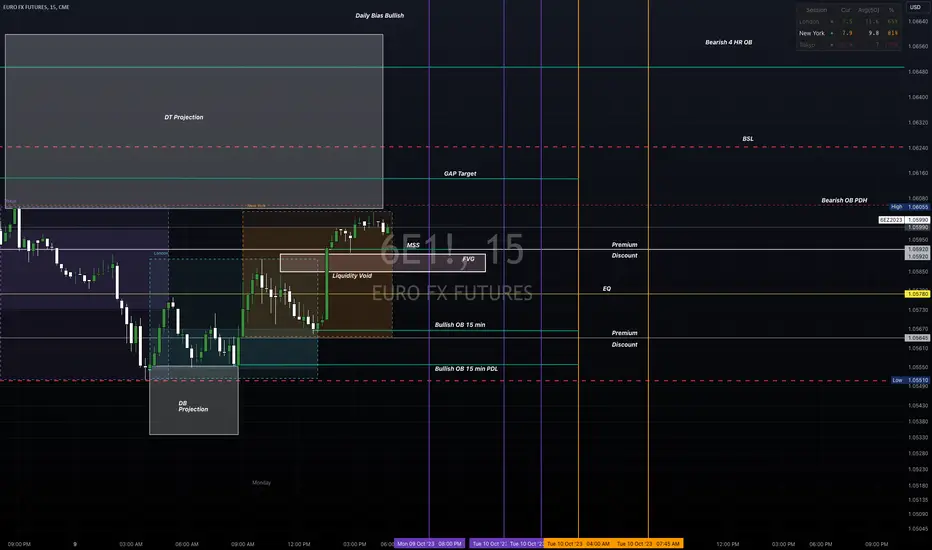Click the Liquidity Void label
Viewport: 932px width, 550px height.
[x=352, y=276]
